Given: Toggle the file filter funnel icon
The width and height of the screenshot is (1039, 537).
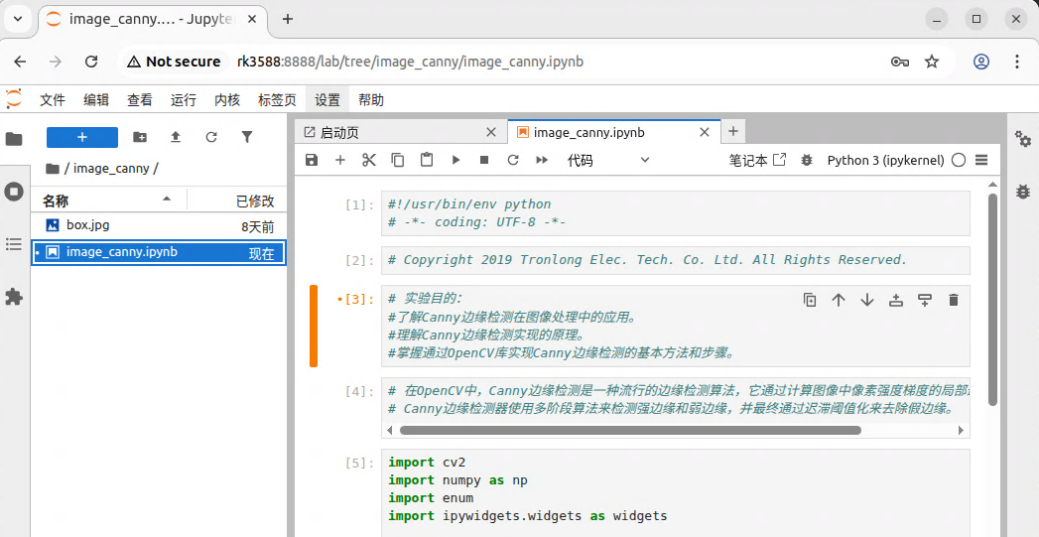Looking at the screenshot, I should pyautogui.click(x=247, y=137).
